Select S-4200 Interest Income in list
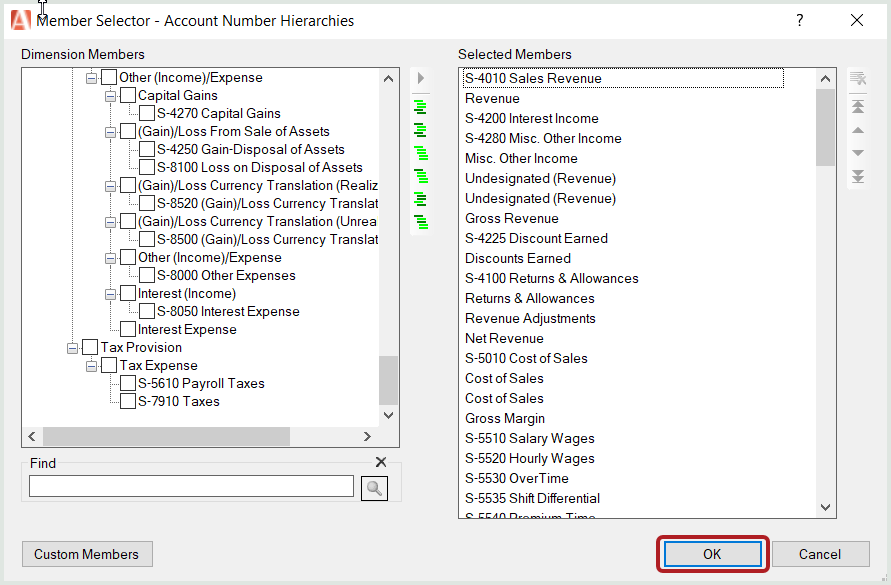 point(532,118)
